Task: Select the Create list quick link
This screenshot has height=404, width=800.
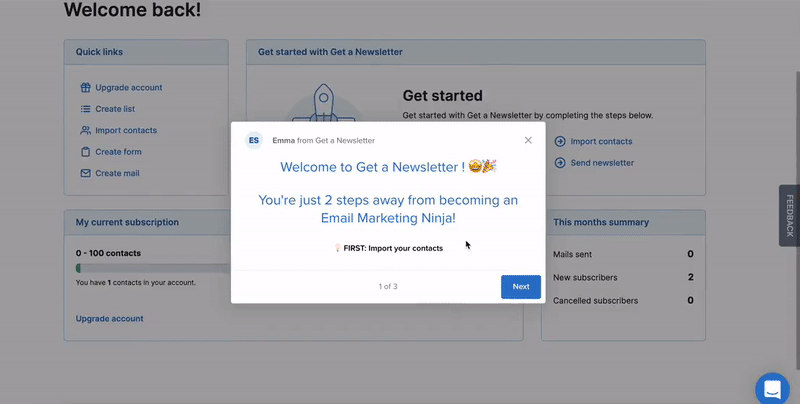Action: [115, 109]
